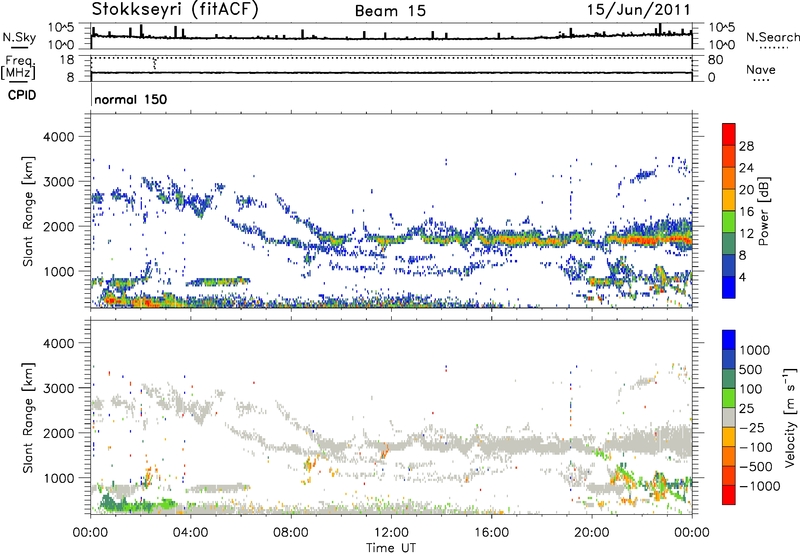Select the 20 label on Power scale
Screen dimensions: 800x554
tap(746, 190)
